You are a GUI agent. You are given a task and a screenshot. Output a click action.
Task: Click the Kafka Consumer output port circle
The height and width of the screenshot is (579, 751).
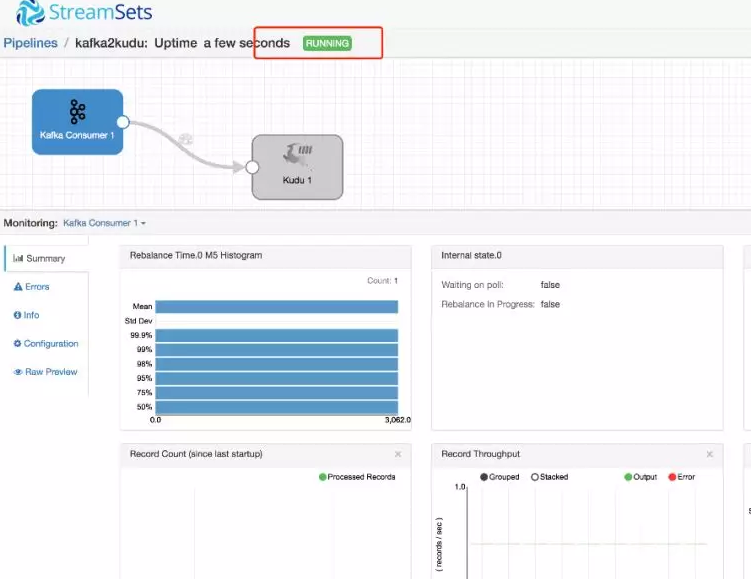click(x=123, y=122)
